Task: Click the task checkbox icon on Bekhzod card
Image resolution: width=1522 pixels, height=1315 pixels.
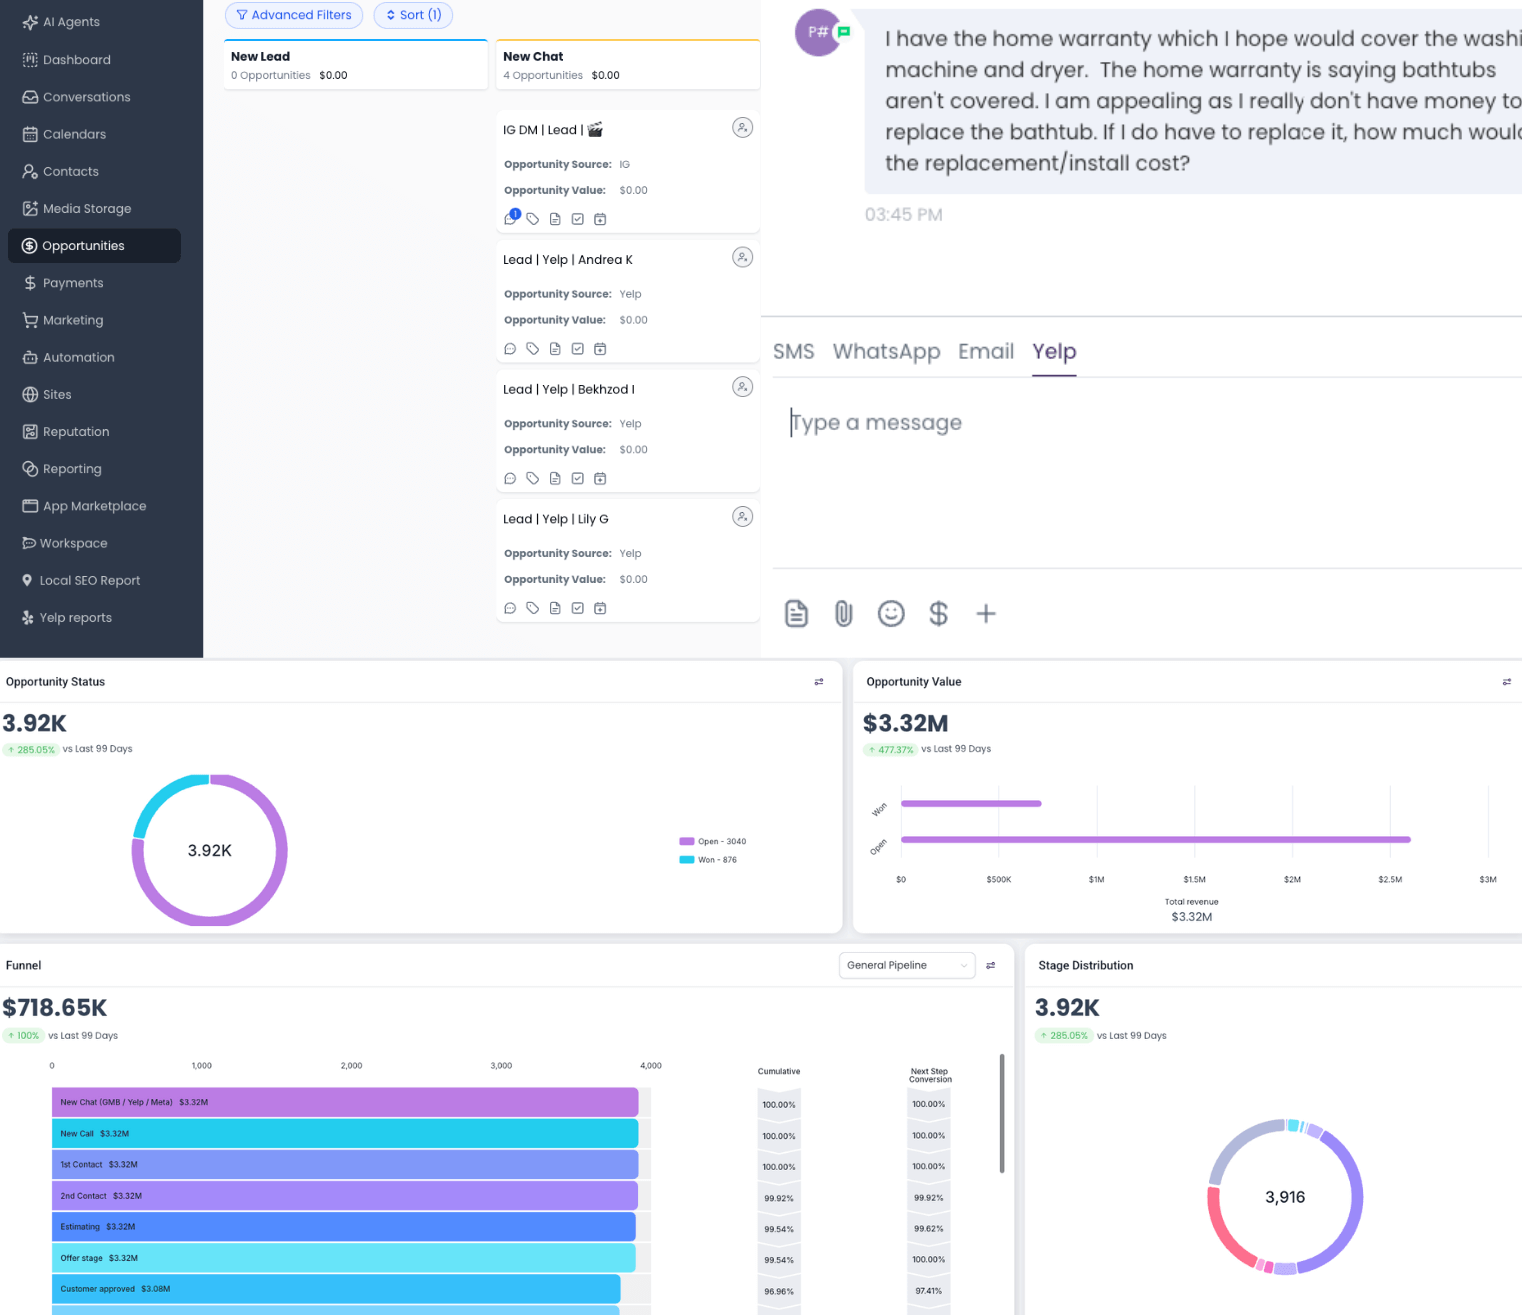Action: coord(577,479)
